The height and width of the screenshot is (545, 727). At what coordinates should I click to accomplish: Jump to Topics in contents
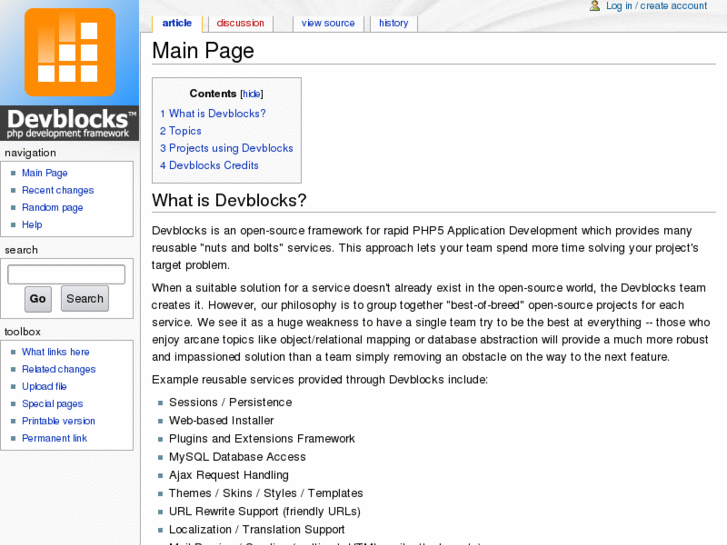click(181, 131)
